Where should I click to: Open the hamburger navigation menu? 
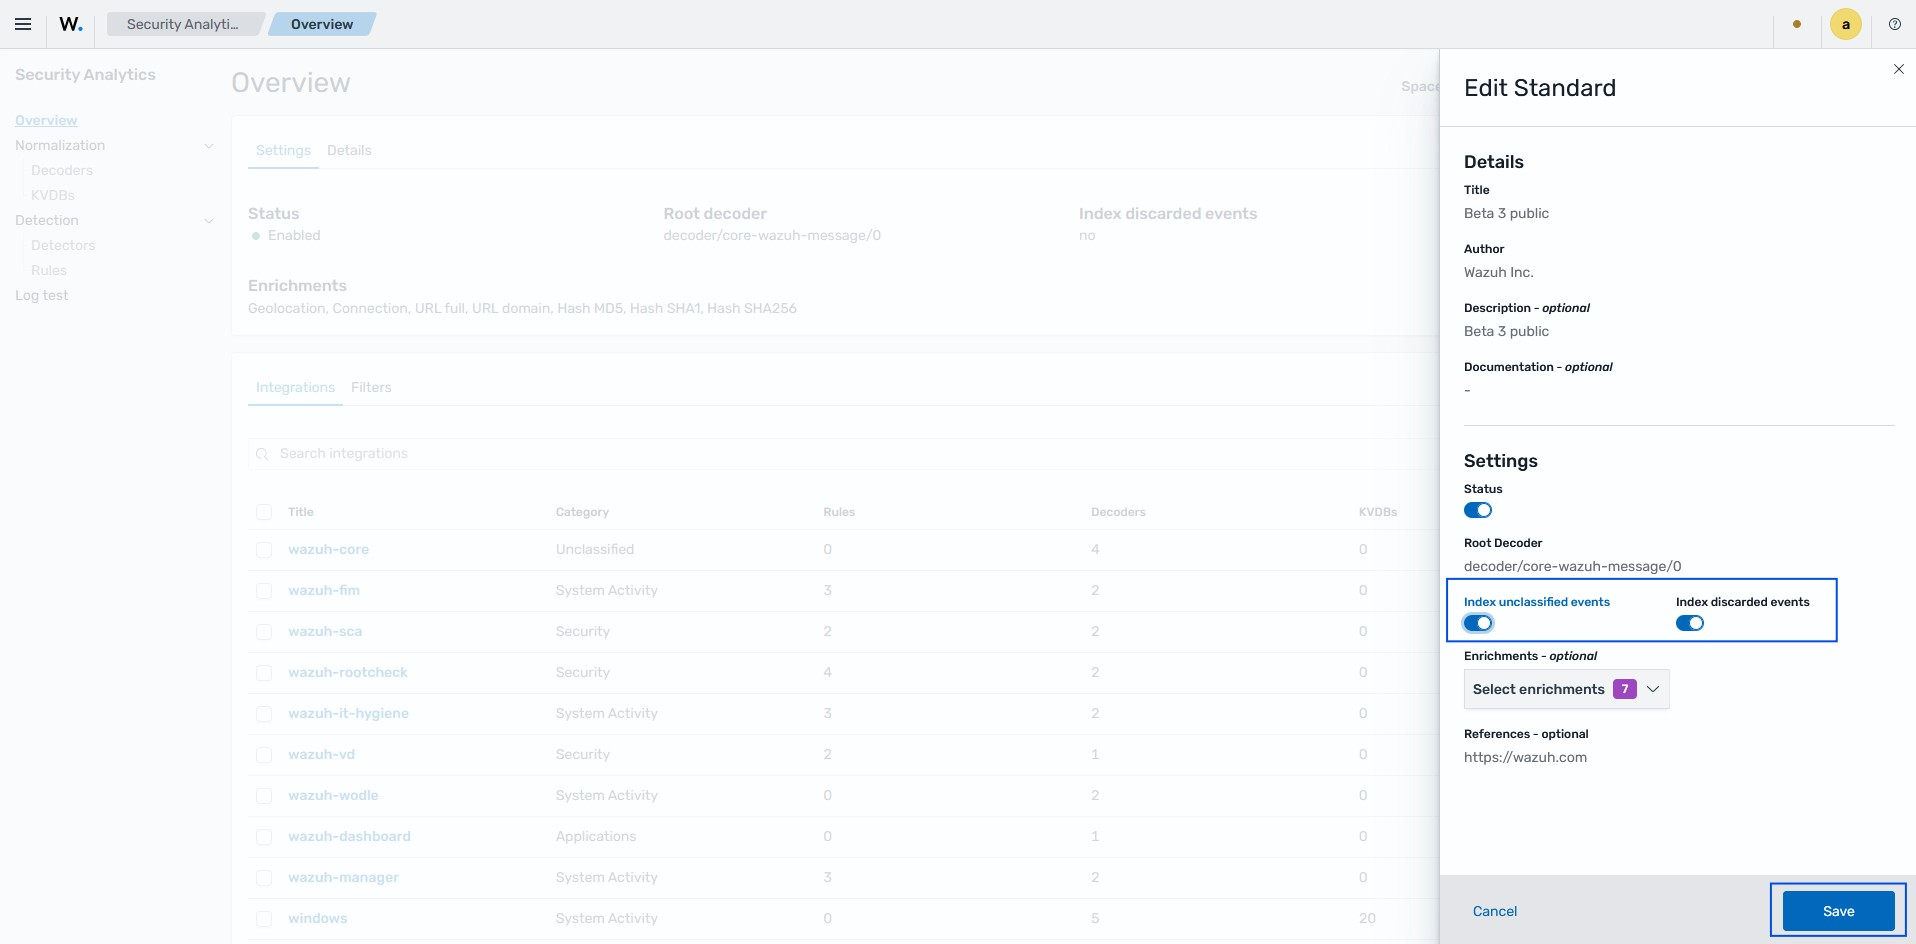pos(23,24)
